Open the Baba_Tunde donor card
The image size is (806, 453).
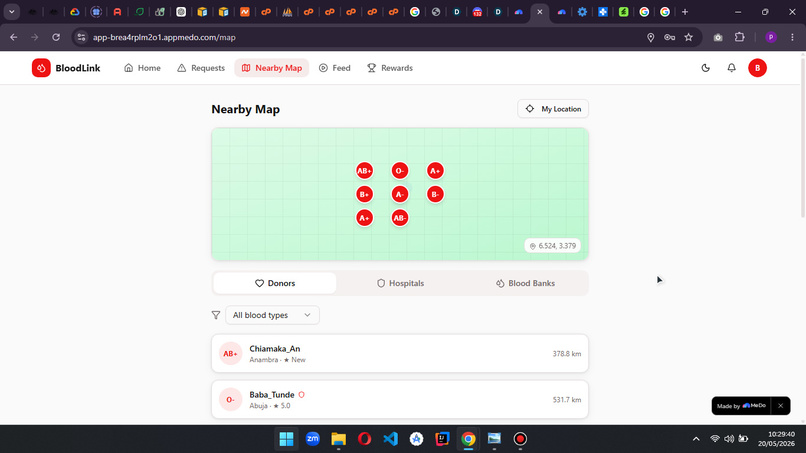(x=400, y=400)
